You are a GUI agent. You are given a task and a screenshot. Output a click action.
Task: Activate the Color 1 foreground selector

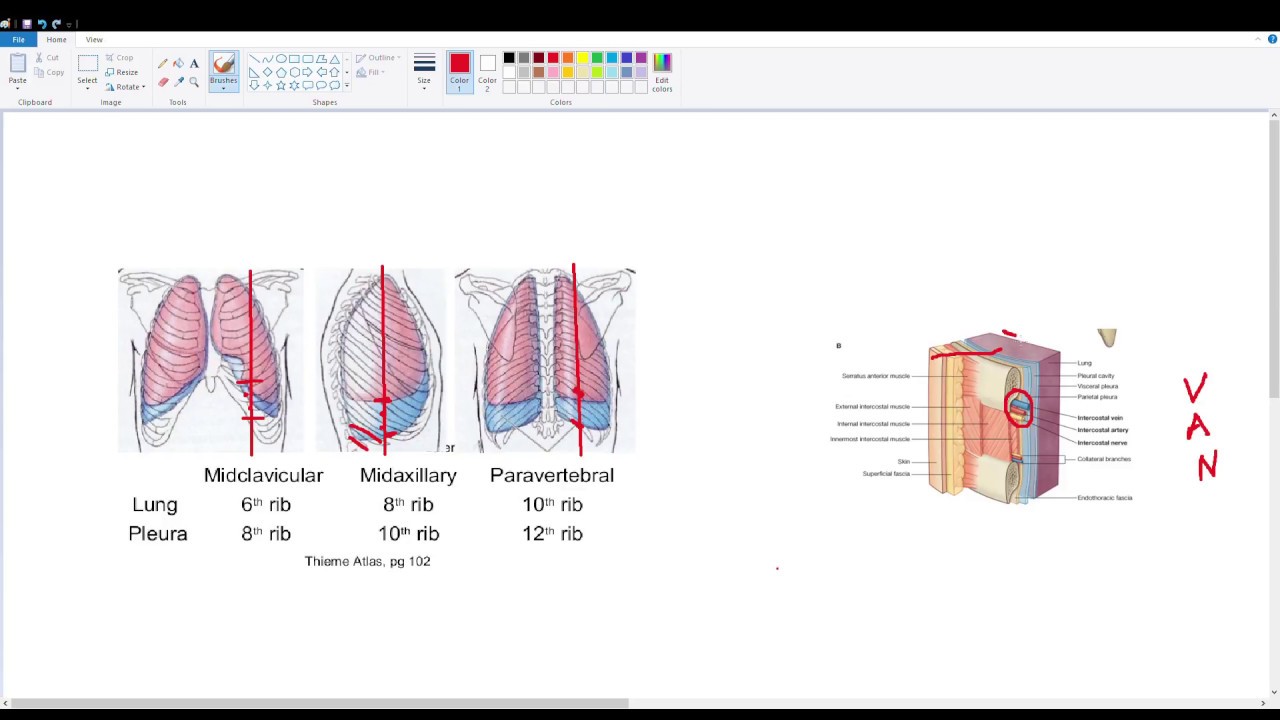[459, 73]
